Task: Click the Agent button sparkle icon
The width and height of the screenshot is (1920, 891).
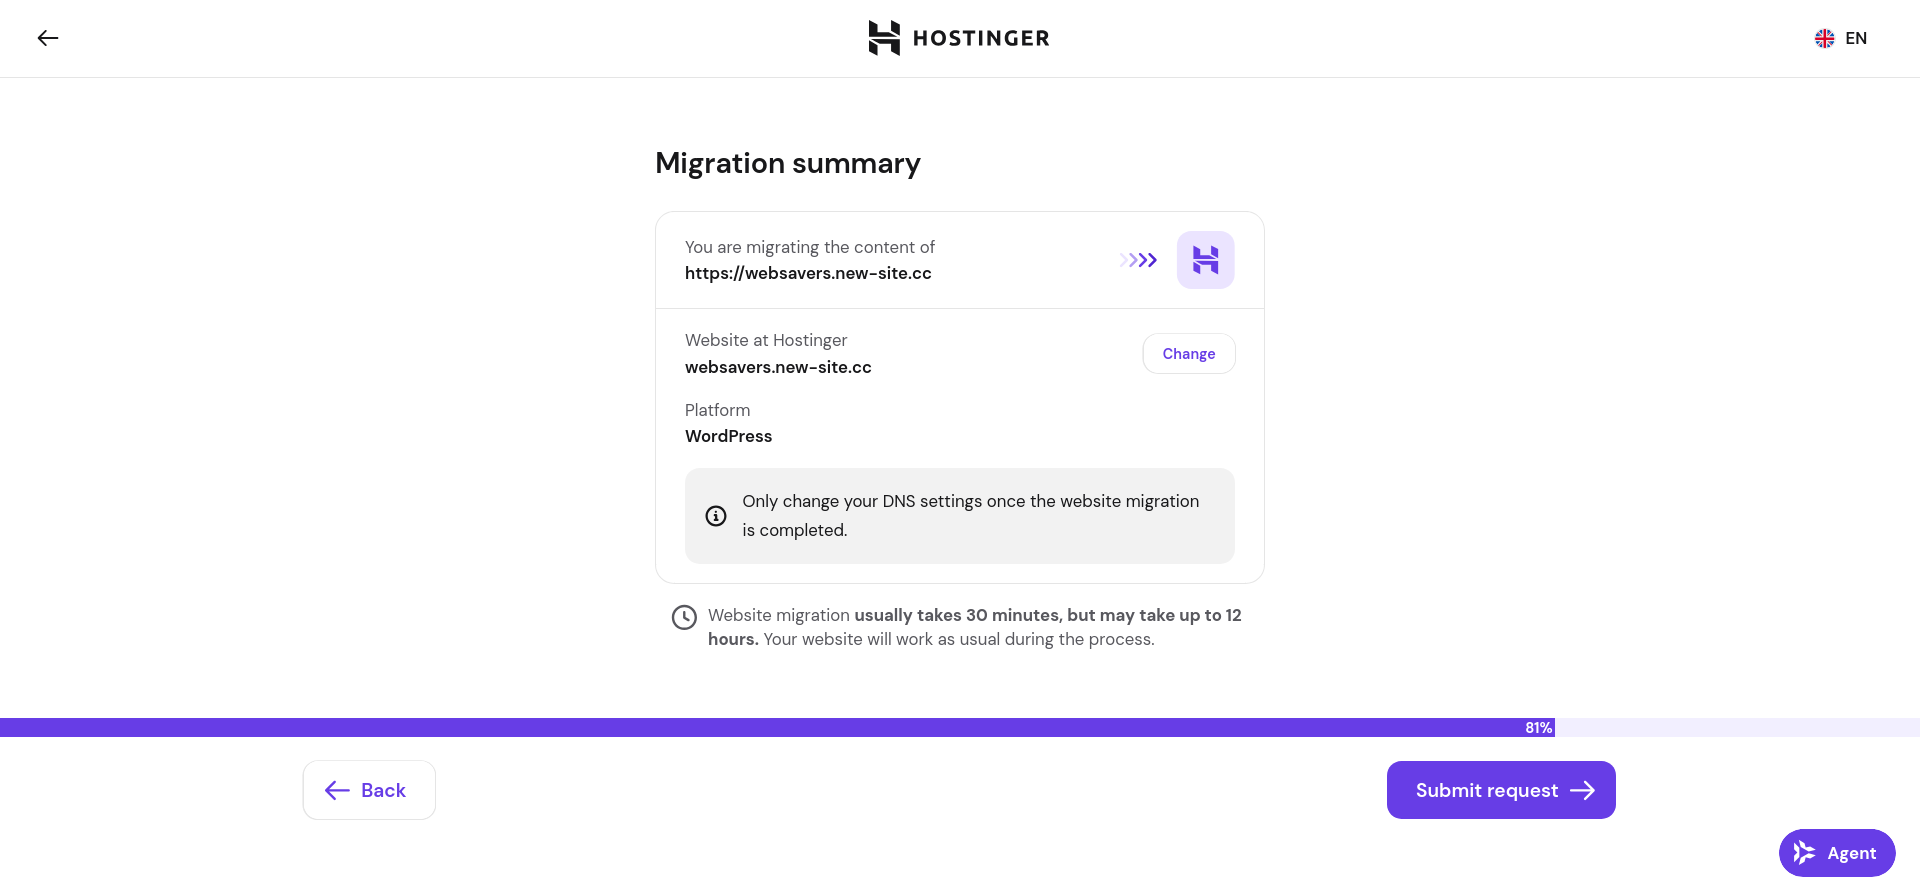Action: pyautogui.click(x=1804, y=853)
